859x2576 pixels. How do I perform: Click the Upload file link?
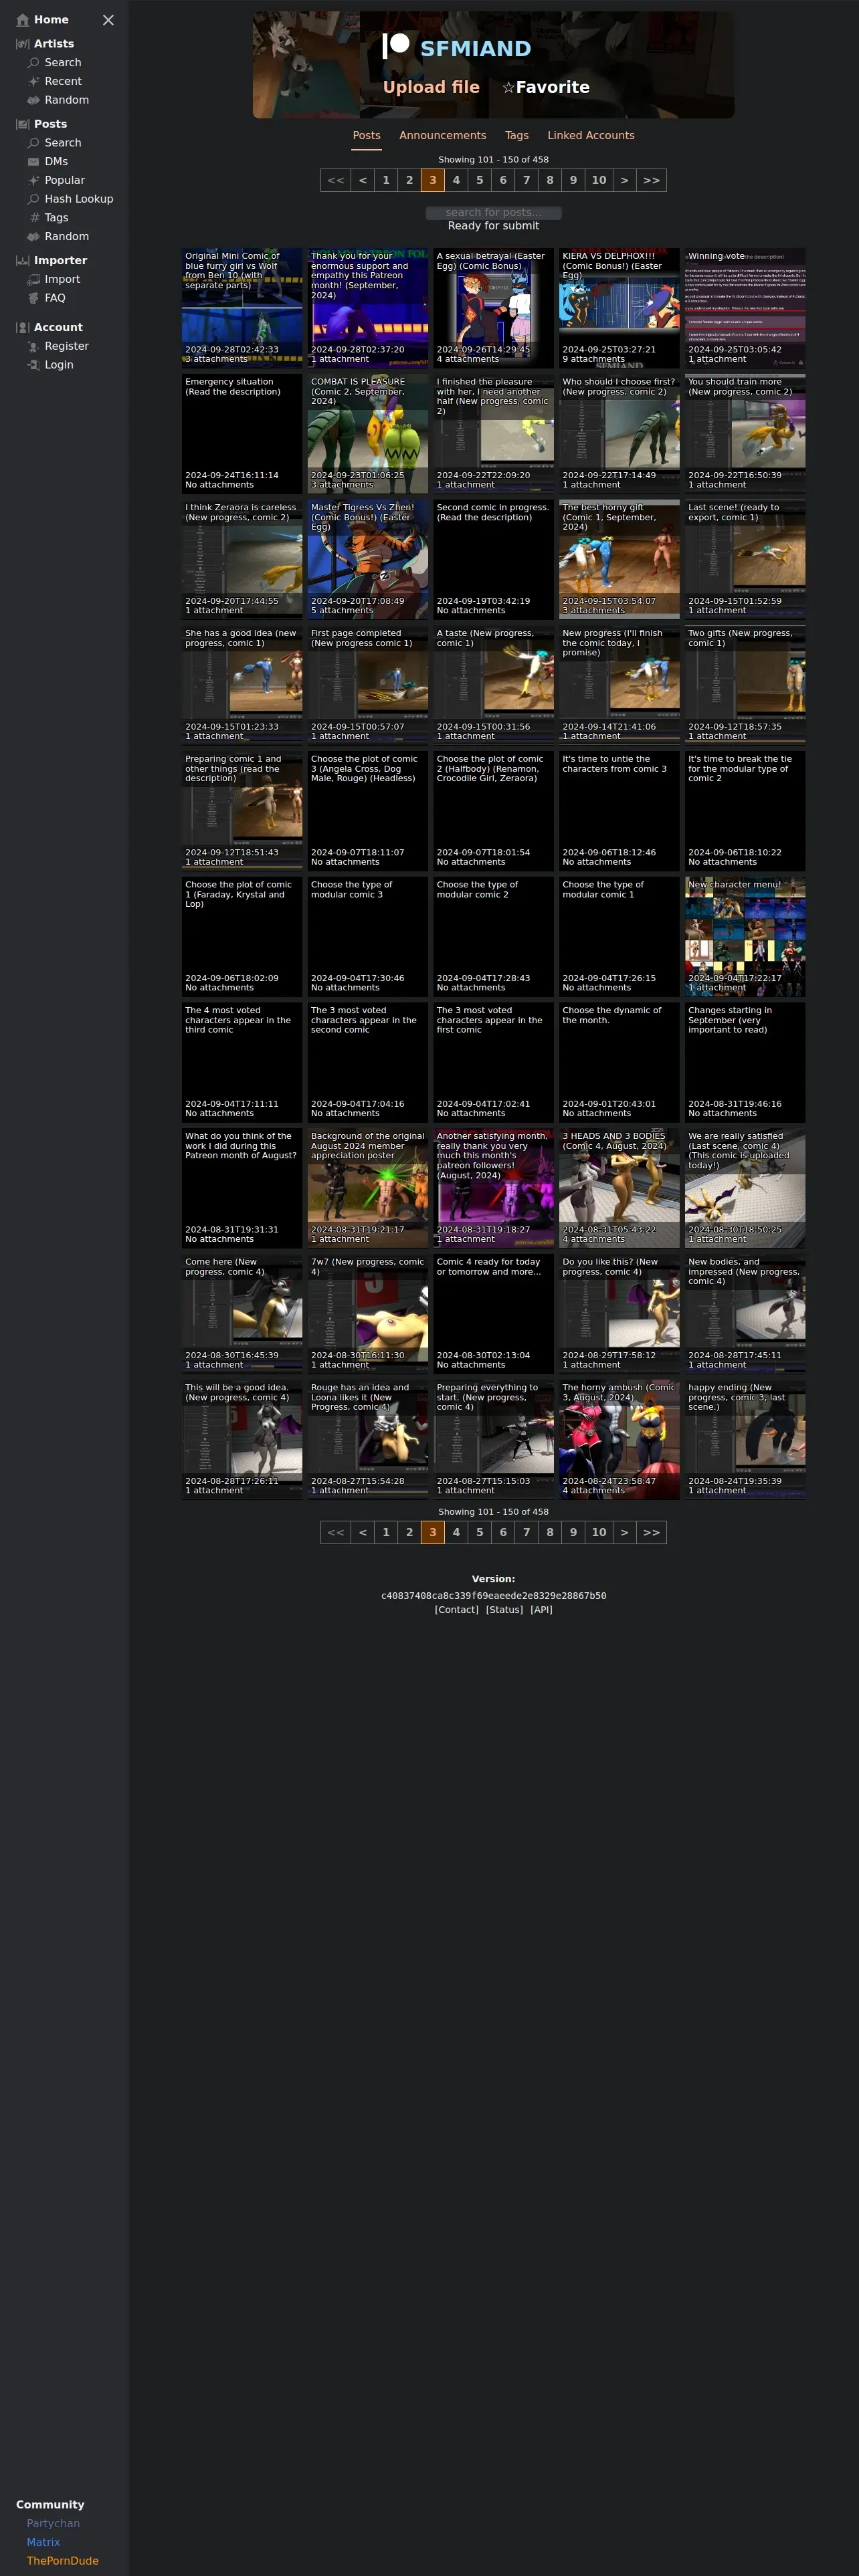(431, 88)
